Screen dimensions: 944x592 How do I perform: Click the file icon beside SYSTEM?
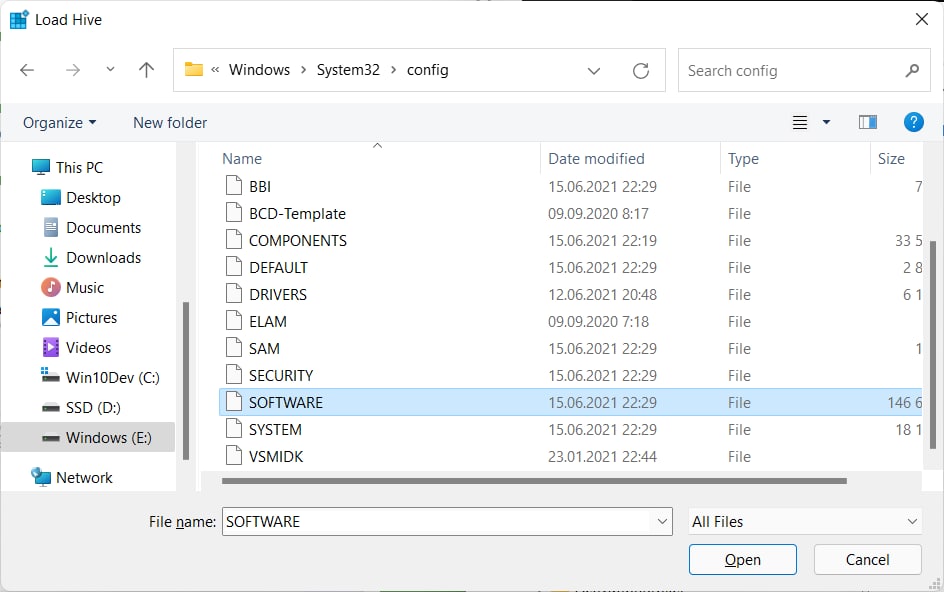pos(234,428)
